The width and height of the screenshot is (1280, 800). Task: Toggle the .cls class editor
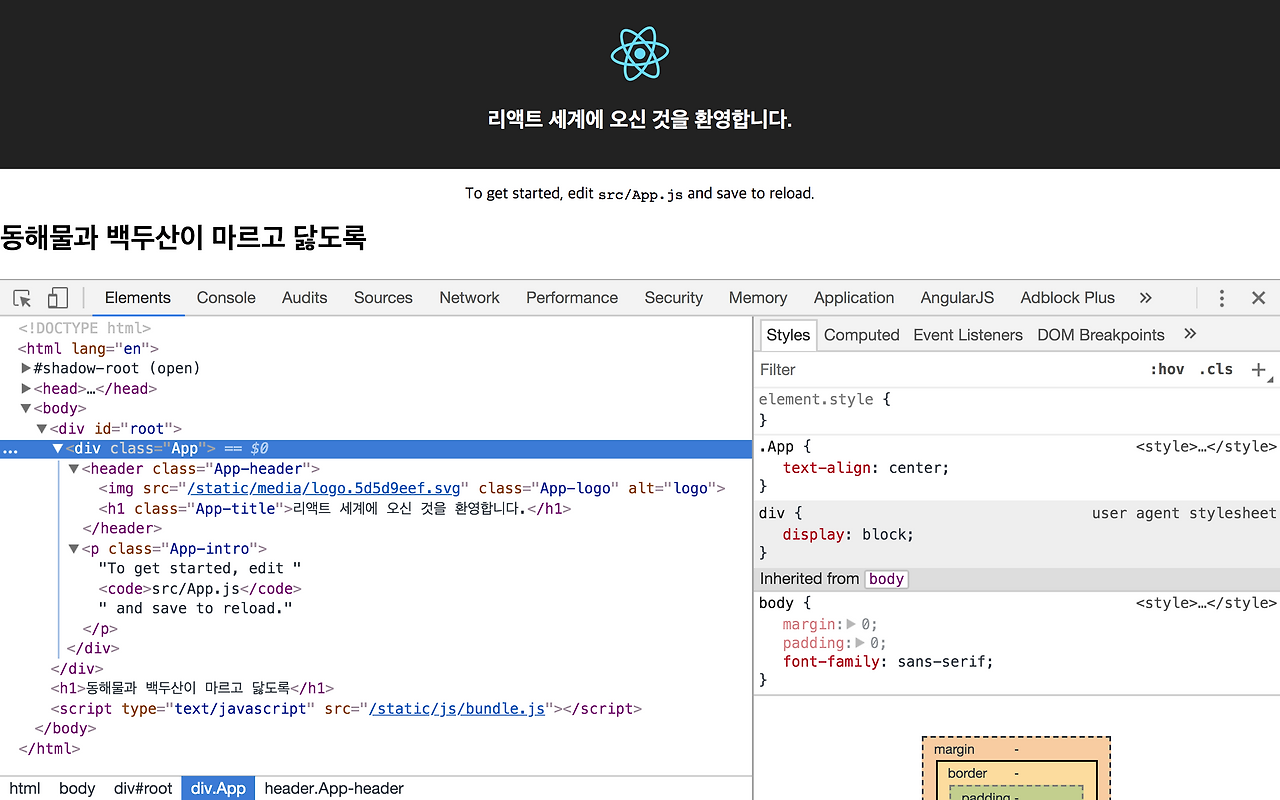pos(1216,369)
